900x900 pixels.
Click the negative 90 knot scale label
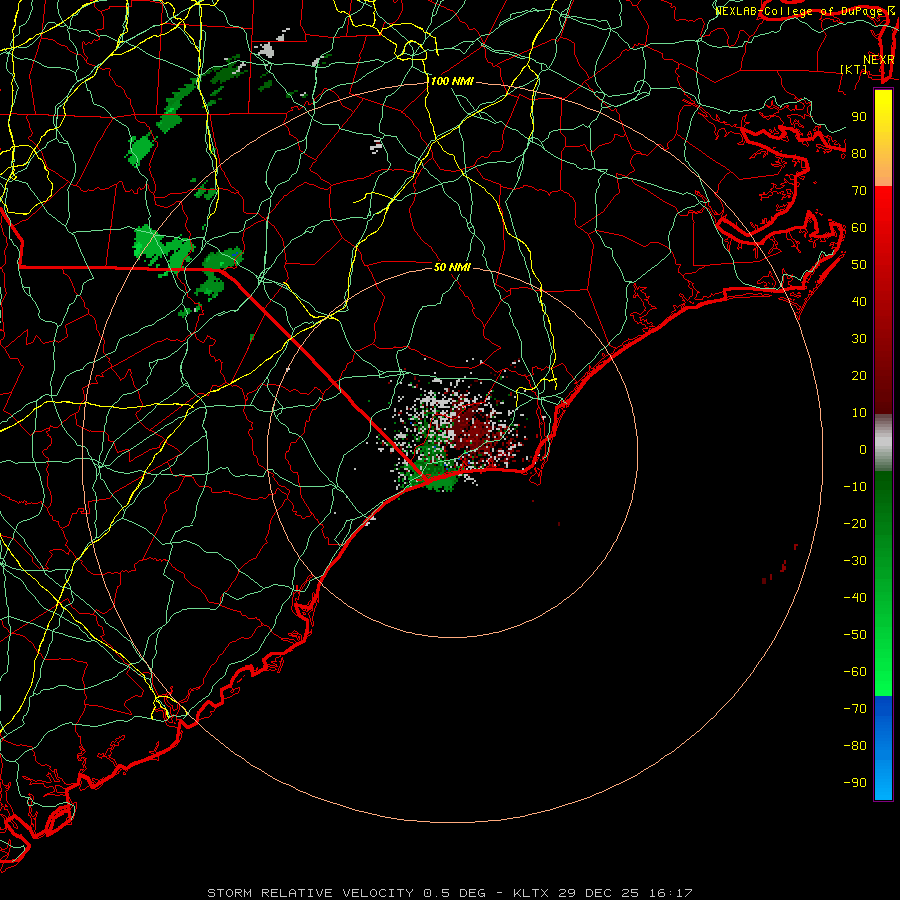pyautogui.click(x=855, y=783)
